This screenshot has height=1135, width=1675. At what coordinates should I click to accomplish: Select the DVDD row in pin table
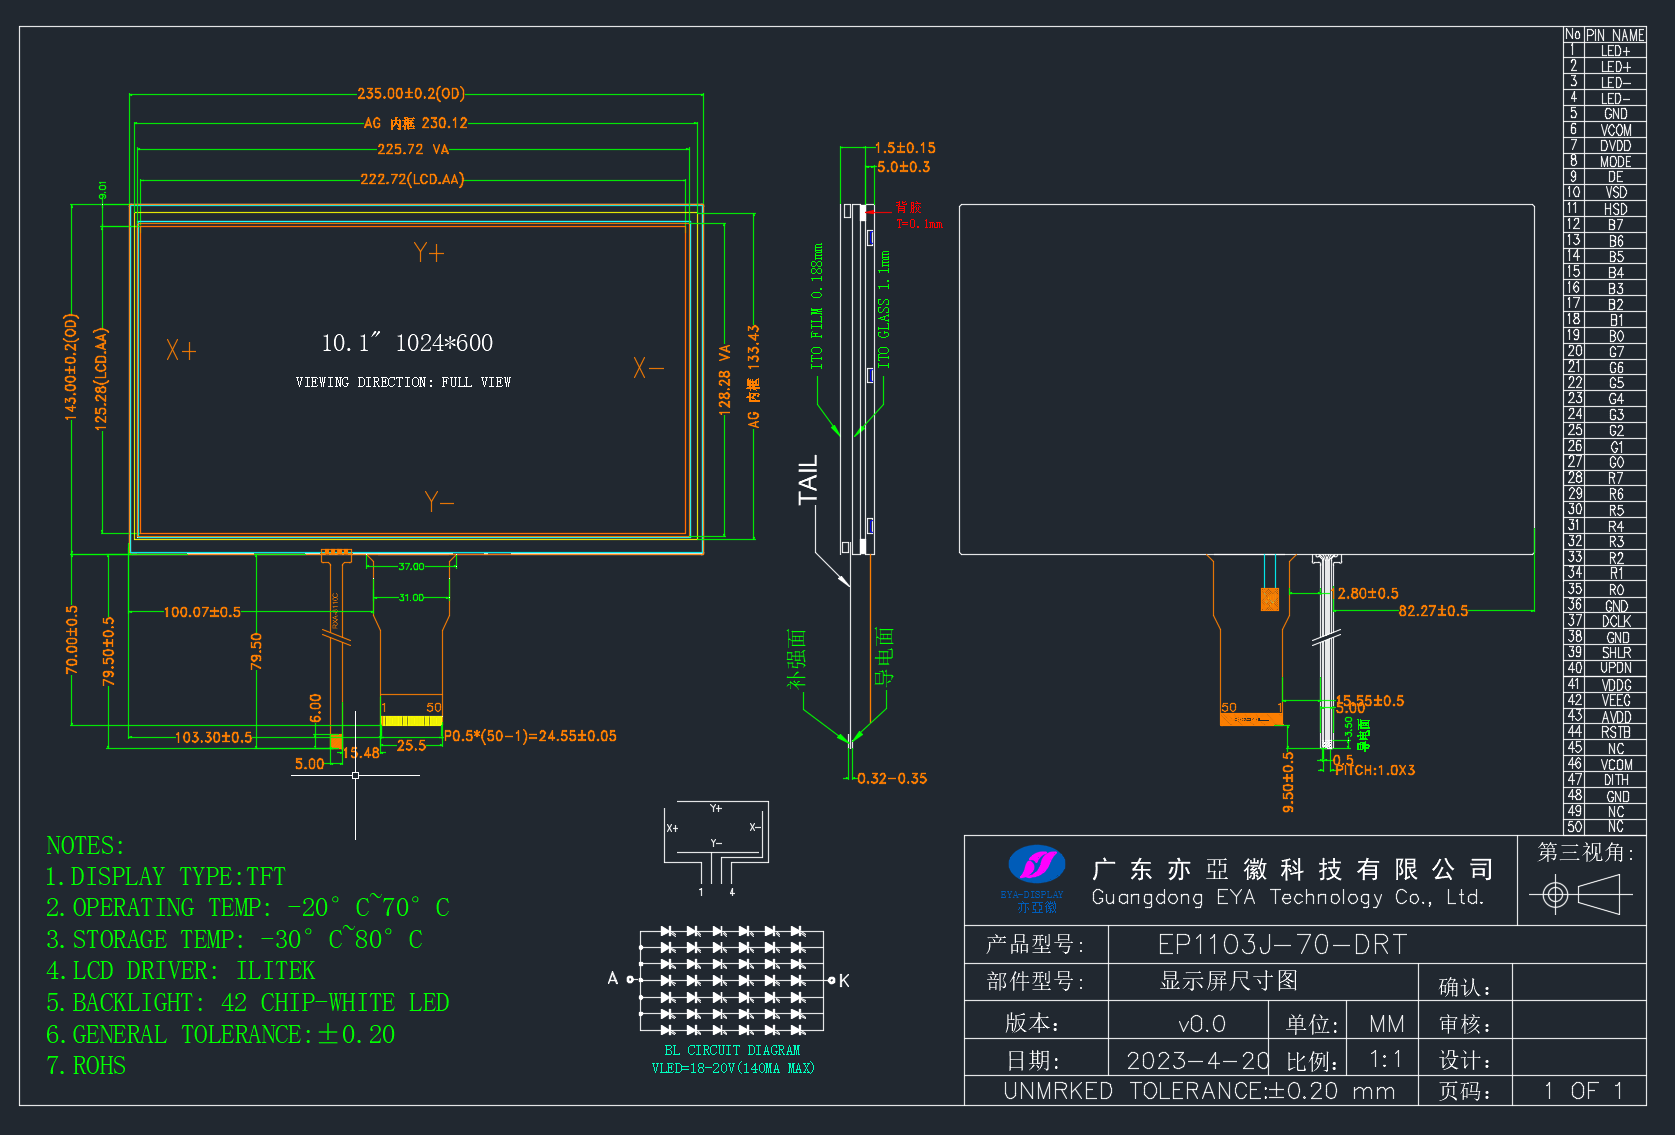1605,146
